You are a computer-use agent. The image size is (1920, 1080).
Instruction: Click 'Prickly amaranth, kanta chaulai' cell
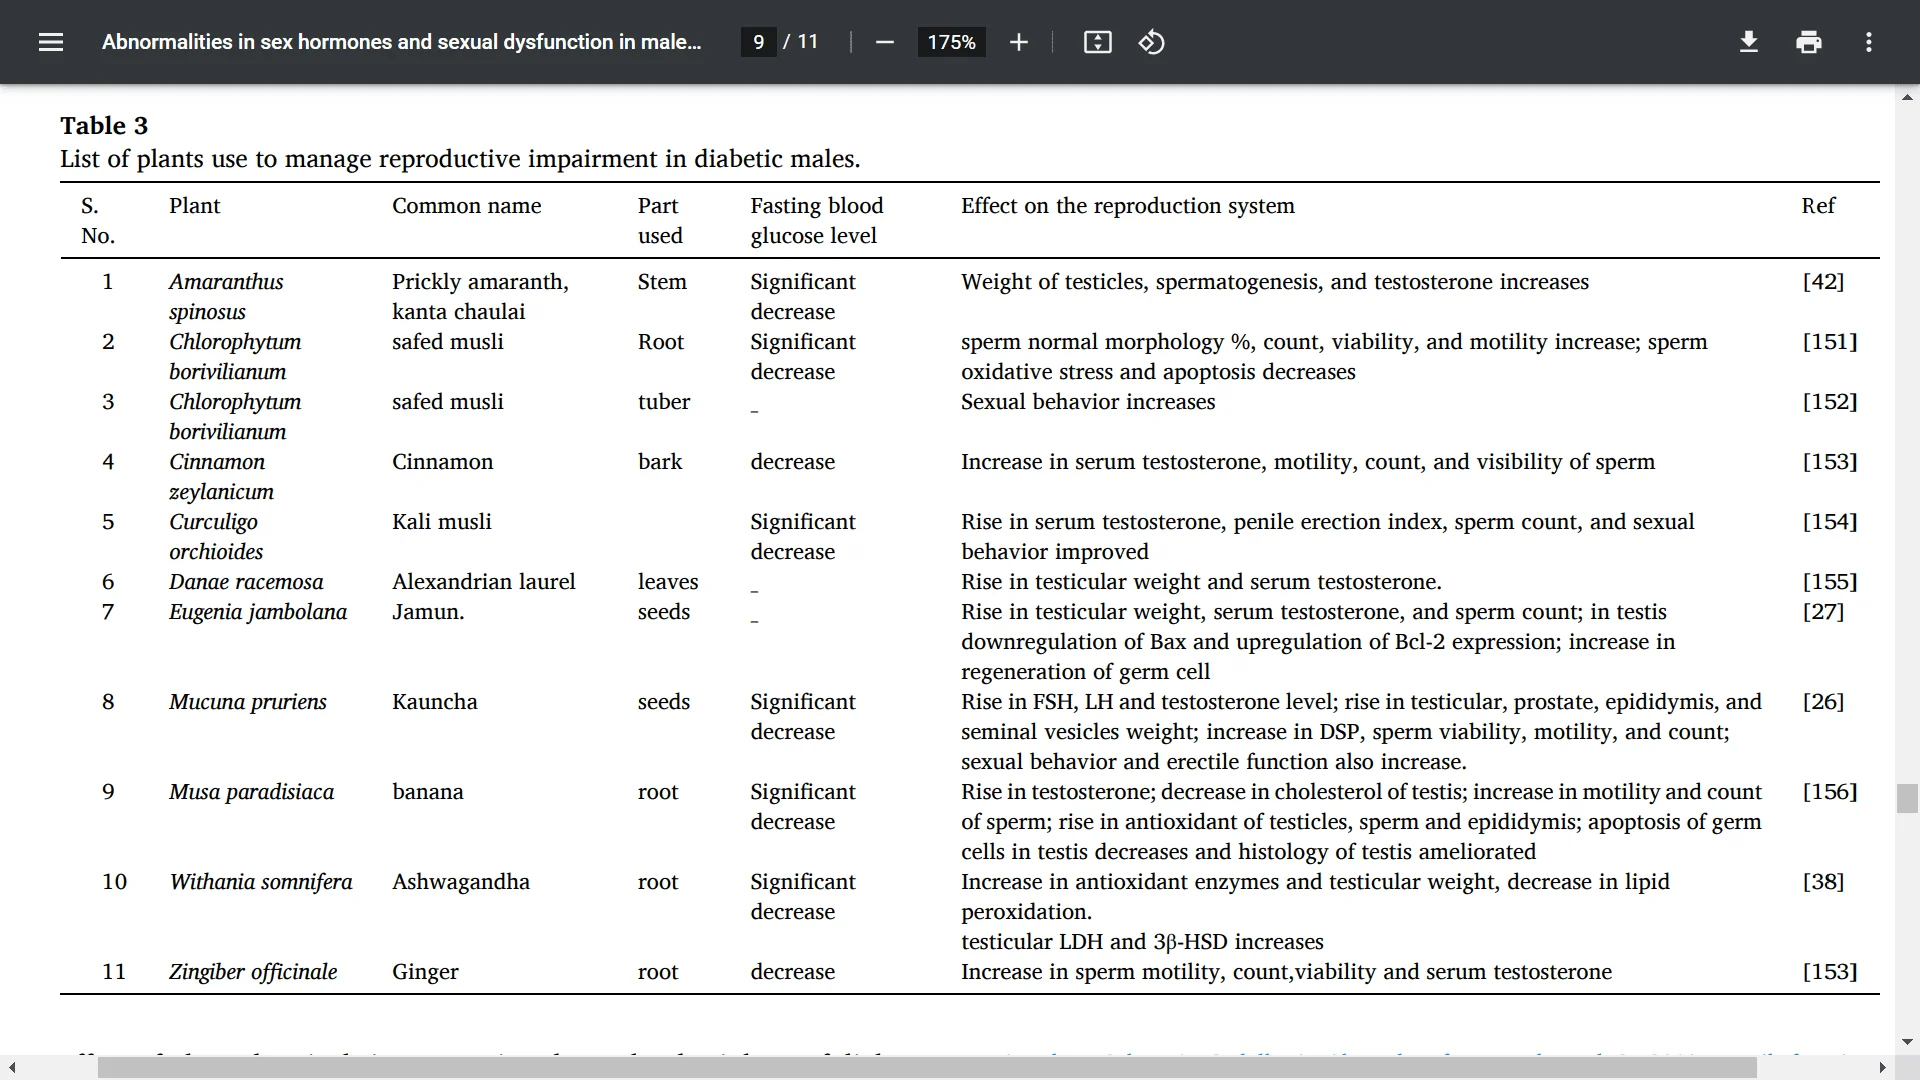tap(480, 296)
